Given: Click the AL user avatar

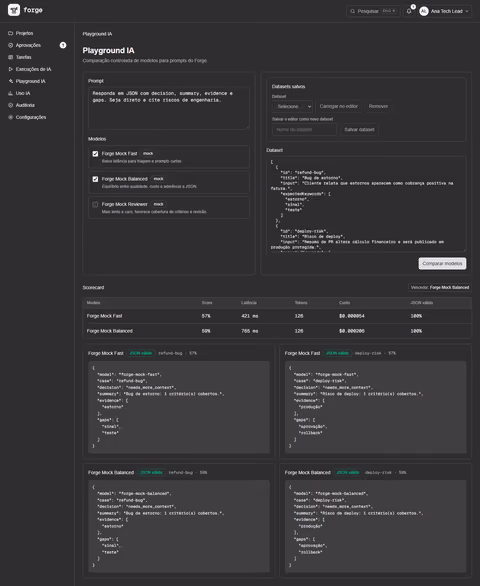Looking at the screenshot, I should pos(424,11).
